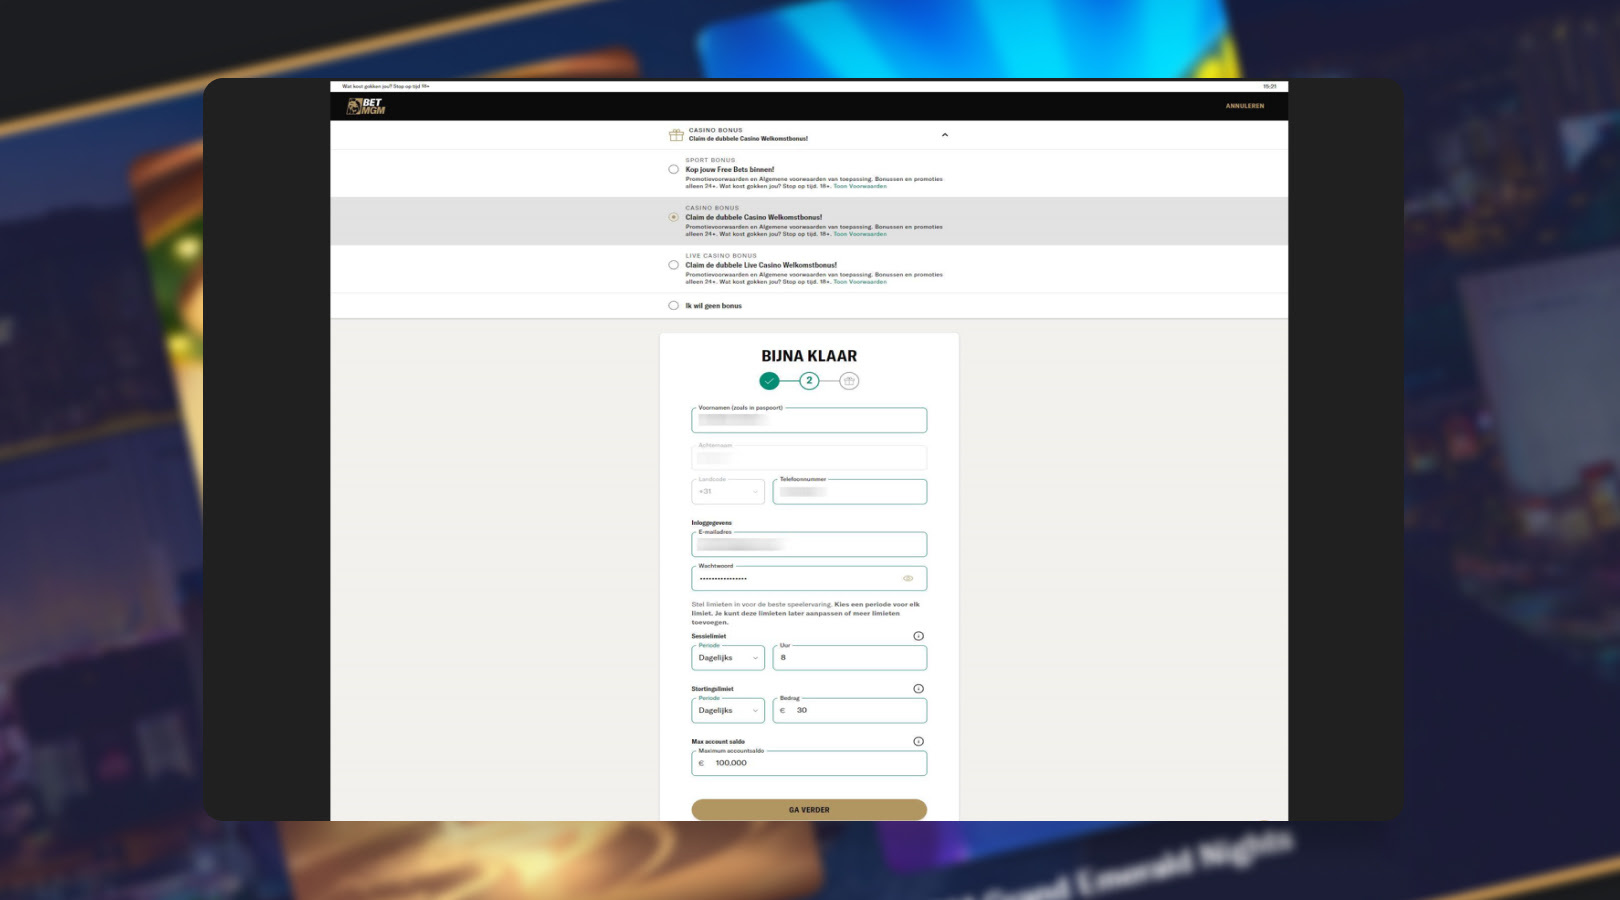Click the Telefoonnummer input field
This screenshot has height=900, width=1620.
click(x=850, y=491)
